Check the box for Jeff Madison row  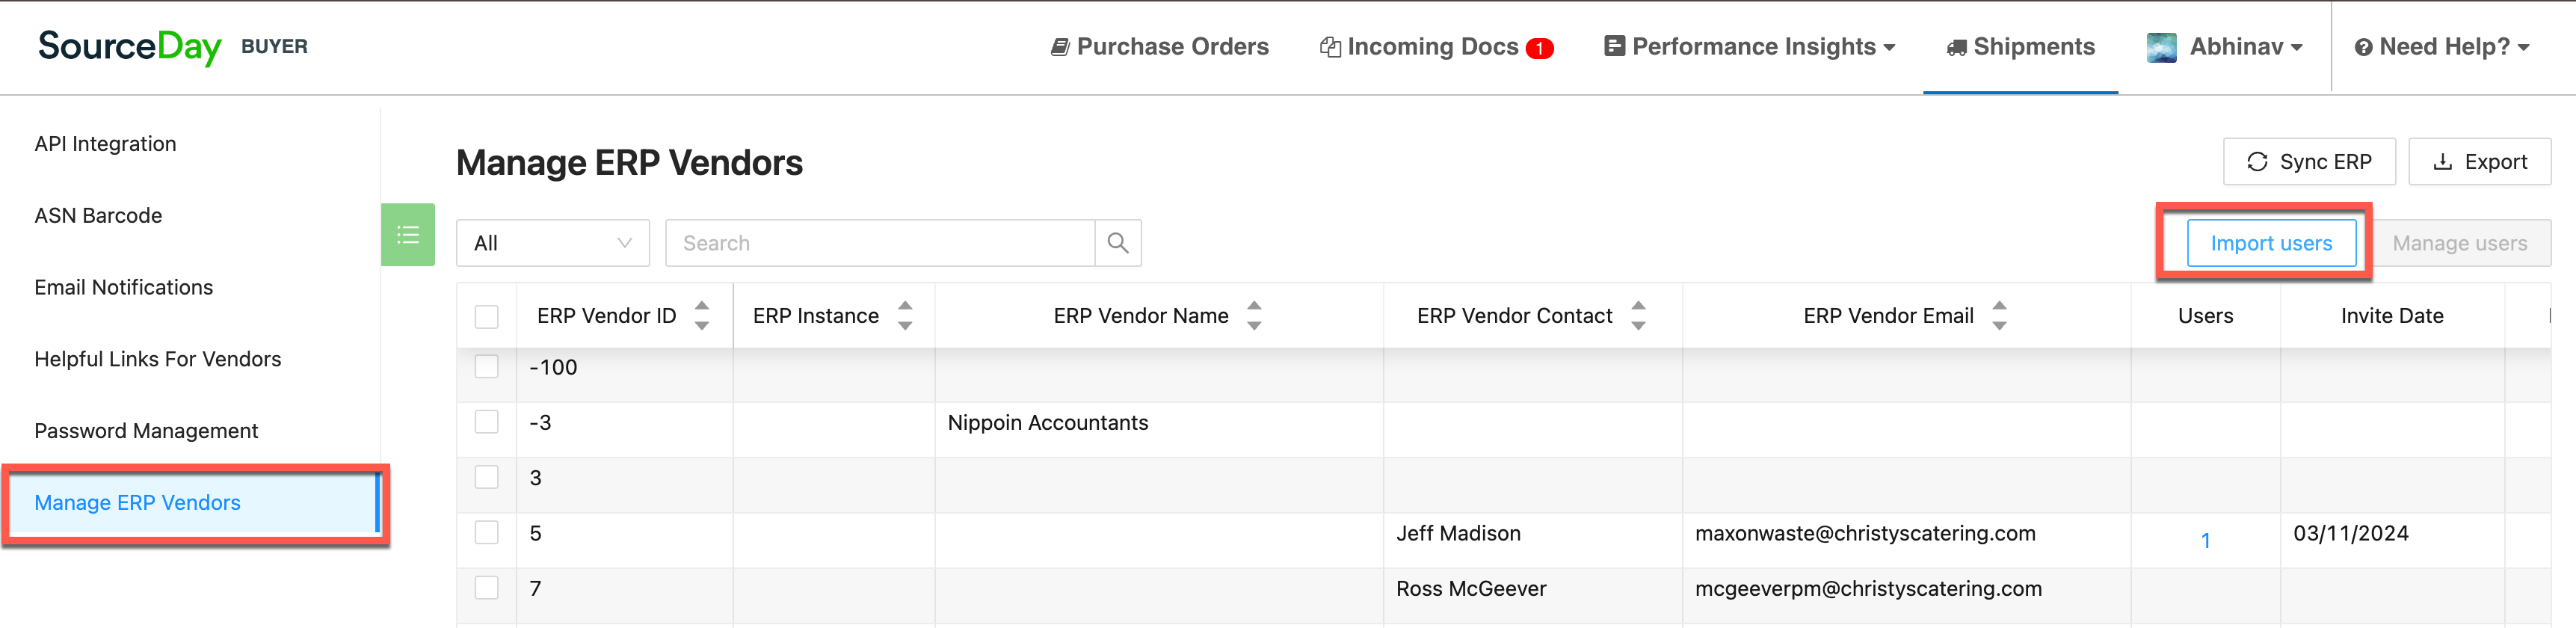487,533
